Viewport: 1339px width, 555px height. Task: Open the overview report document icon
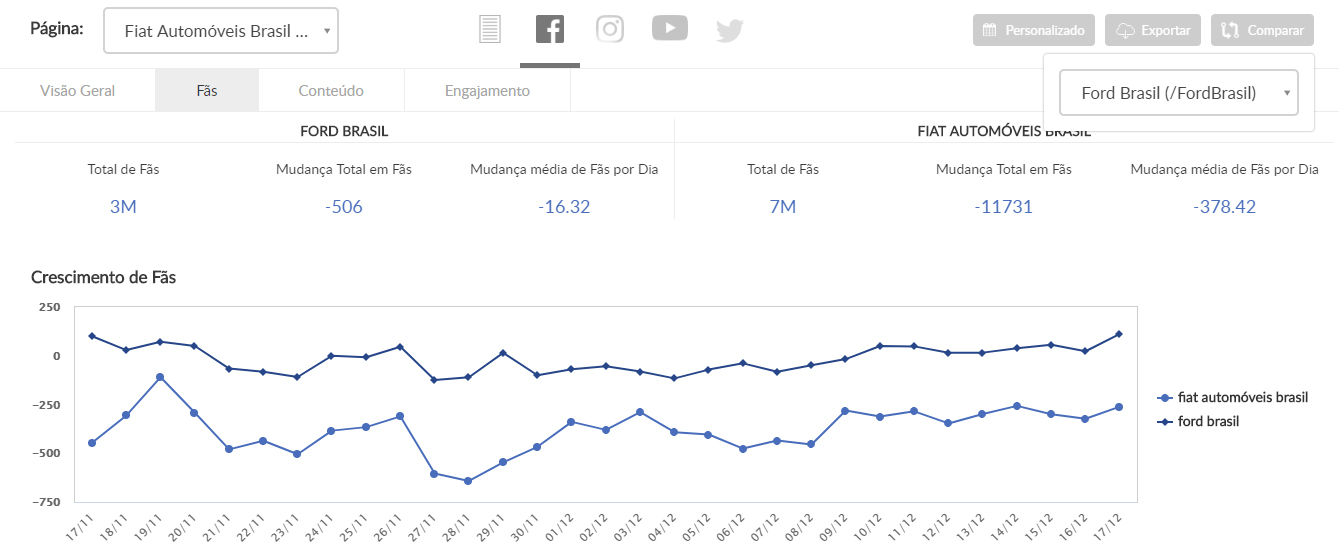(x=489, y=30)
